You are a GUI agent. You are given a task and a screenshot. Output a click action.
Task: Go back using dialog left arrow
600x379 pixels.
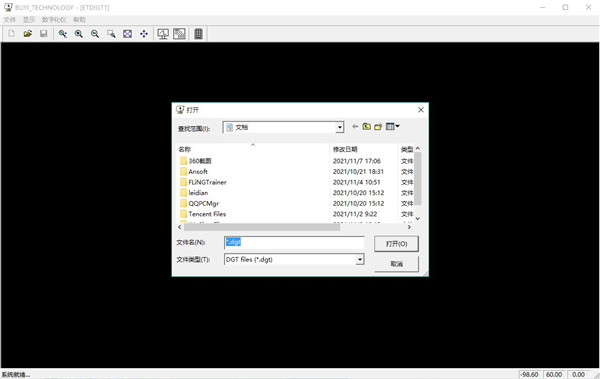click(355, 127)
